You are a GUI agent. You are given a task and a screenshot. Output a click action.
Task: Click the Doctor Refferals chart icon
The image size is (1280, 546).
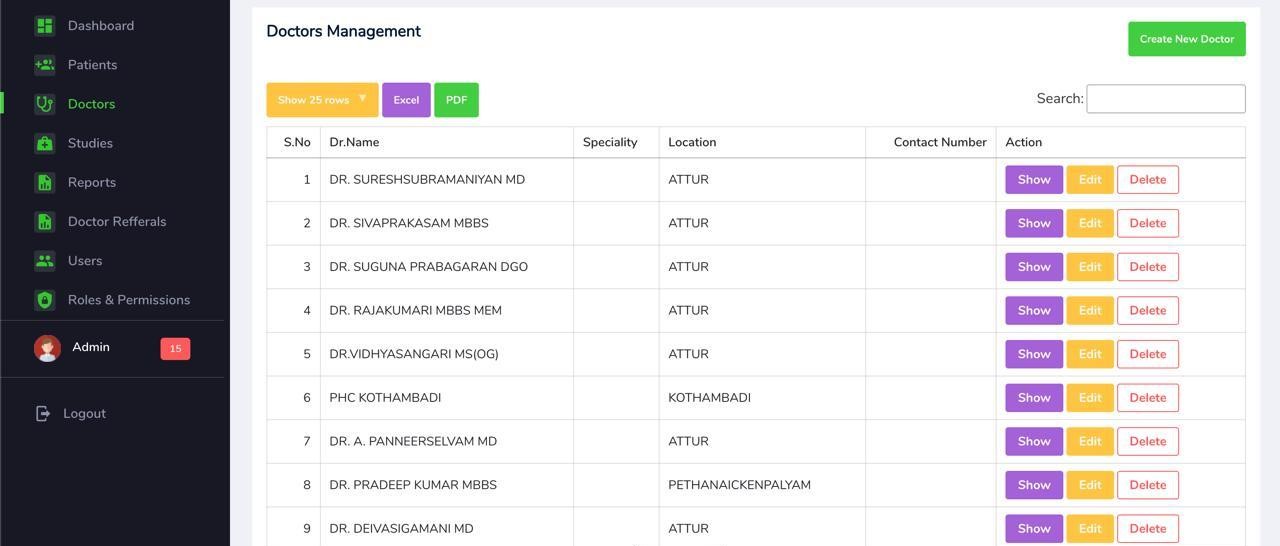44,221
